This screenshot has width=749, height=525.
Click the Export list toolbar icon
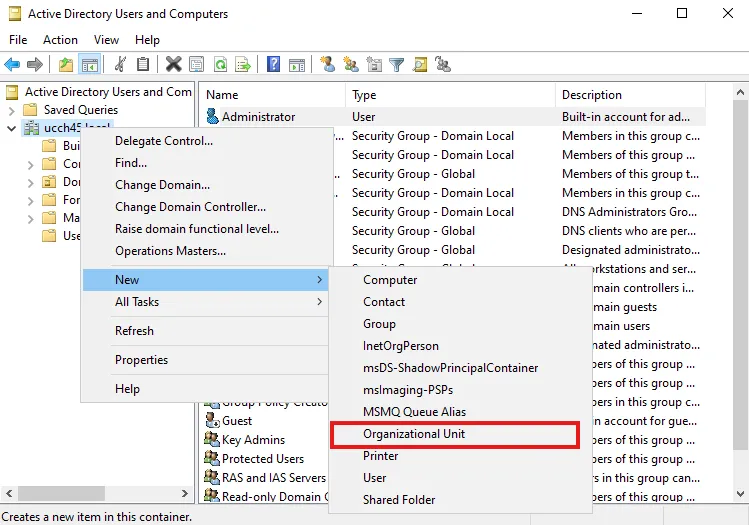(x=245, y=64)
